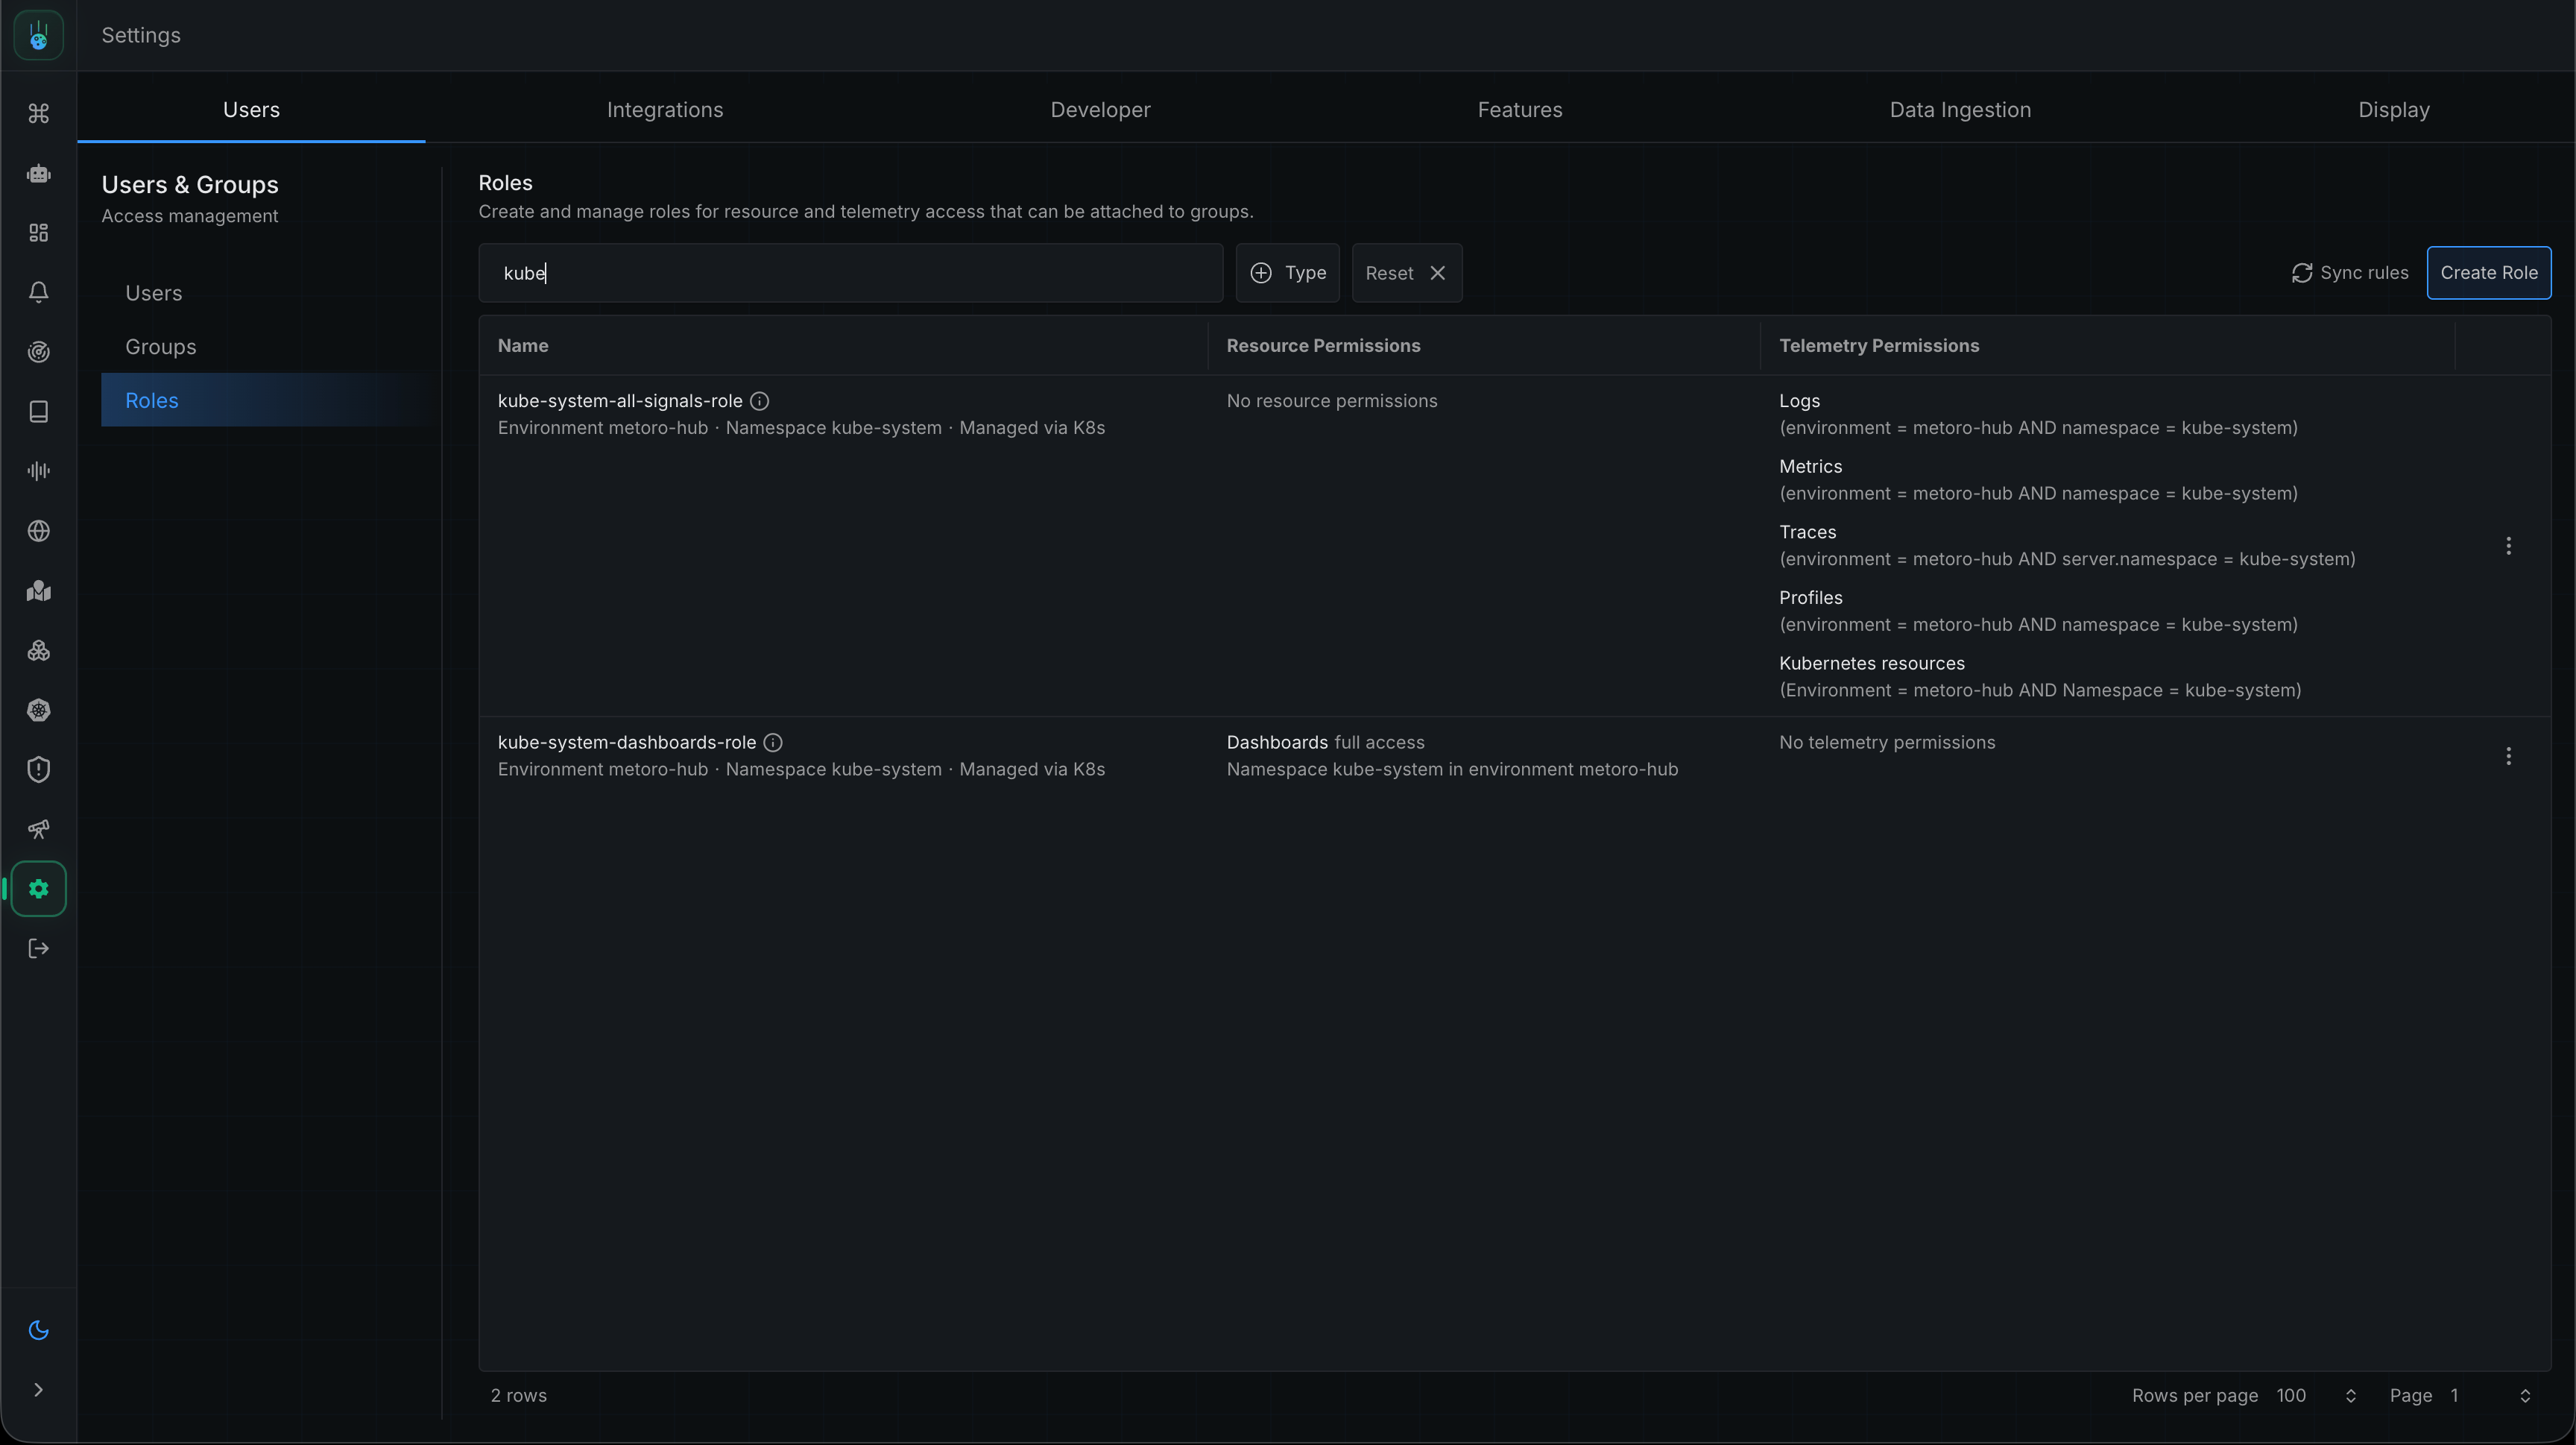Click the Sync rules refresh icon
The height and width of the screenshot is (1445, 2576).
click(2302, 273)
